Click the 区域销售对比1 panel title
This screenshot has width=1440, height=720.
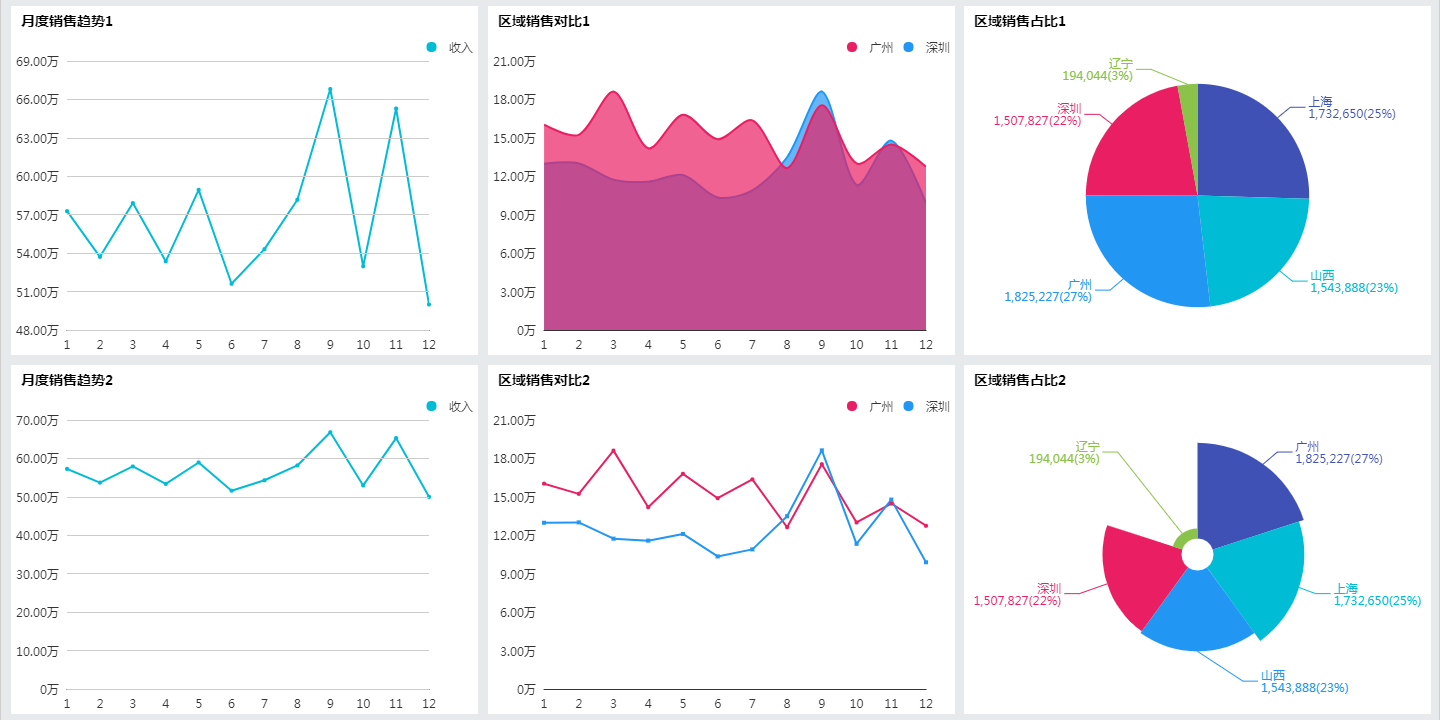click(x=544, y=21)
